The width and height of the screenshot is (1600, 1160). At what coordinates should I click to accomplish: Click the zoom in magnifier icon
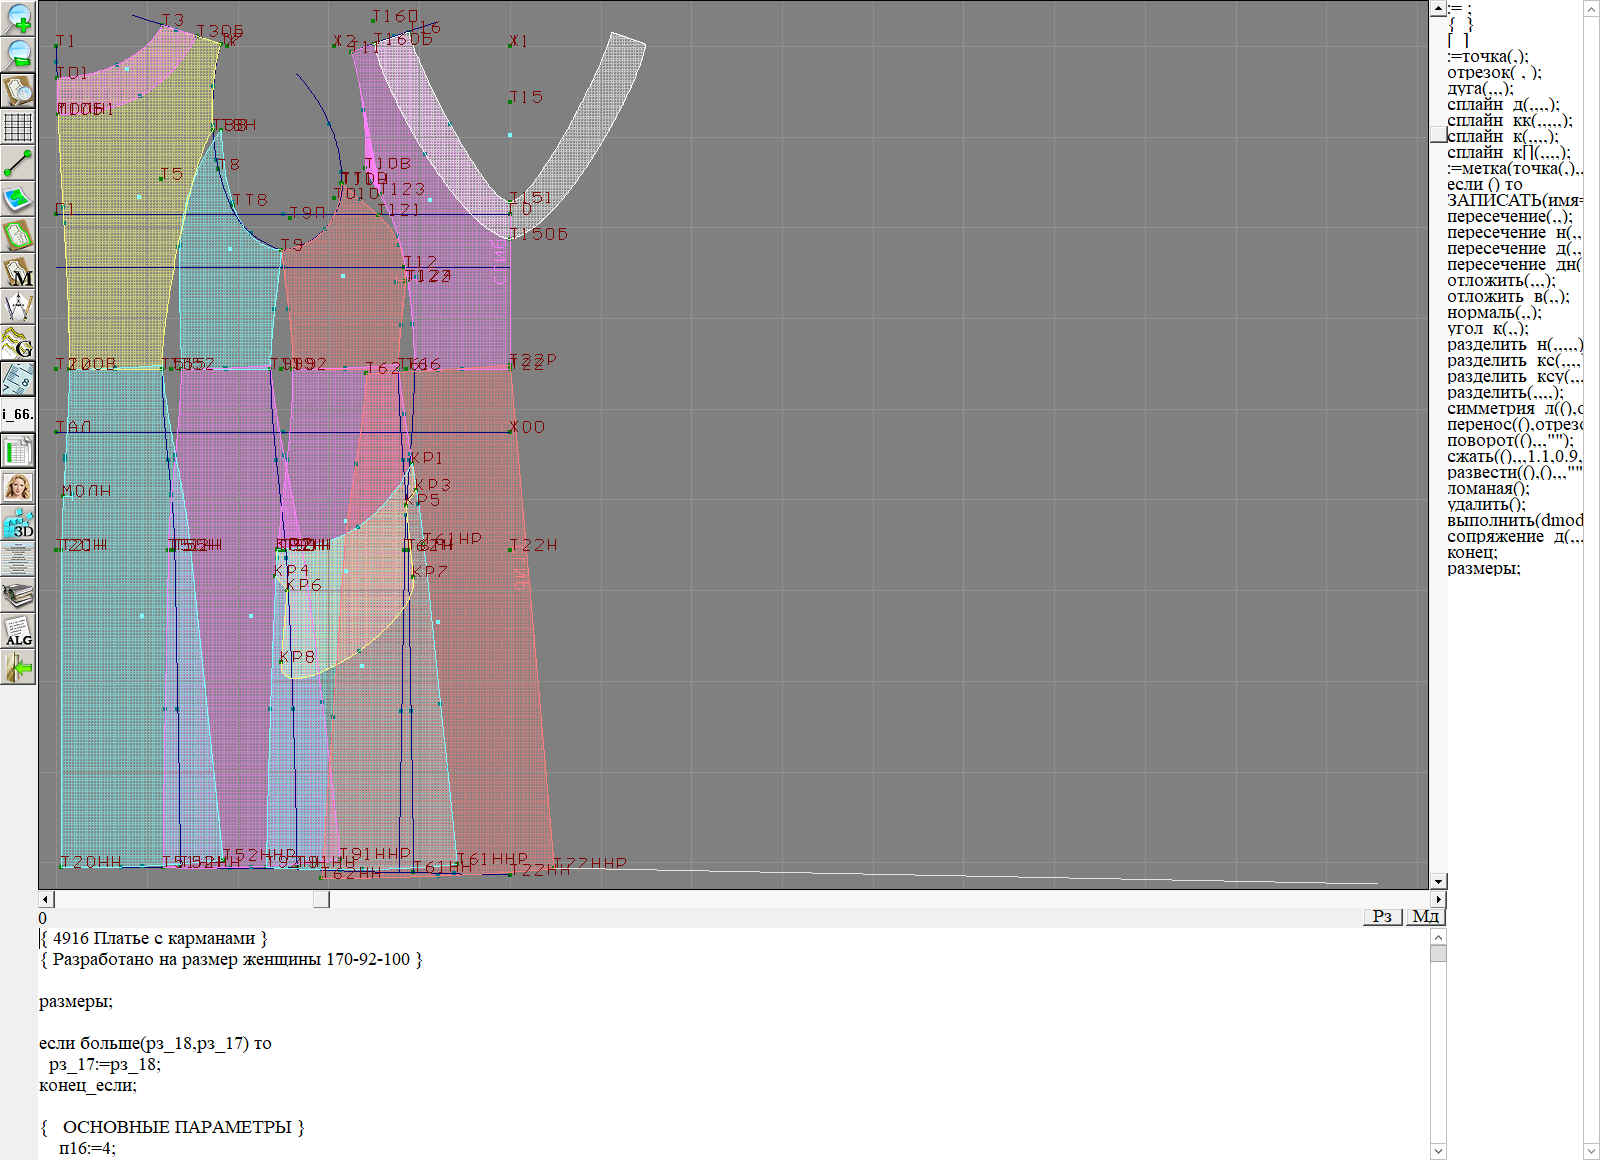(18, 18)
